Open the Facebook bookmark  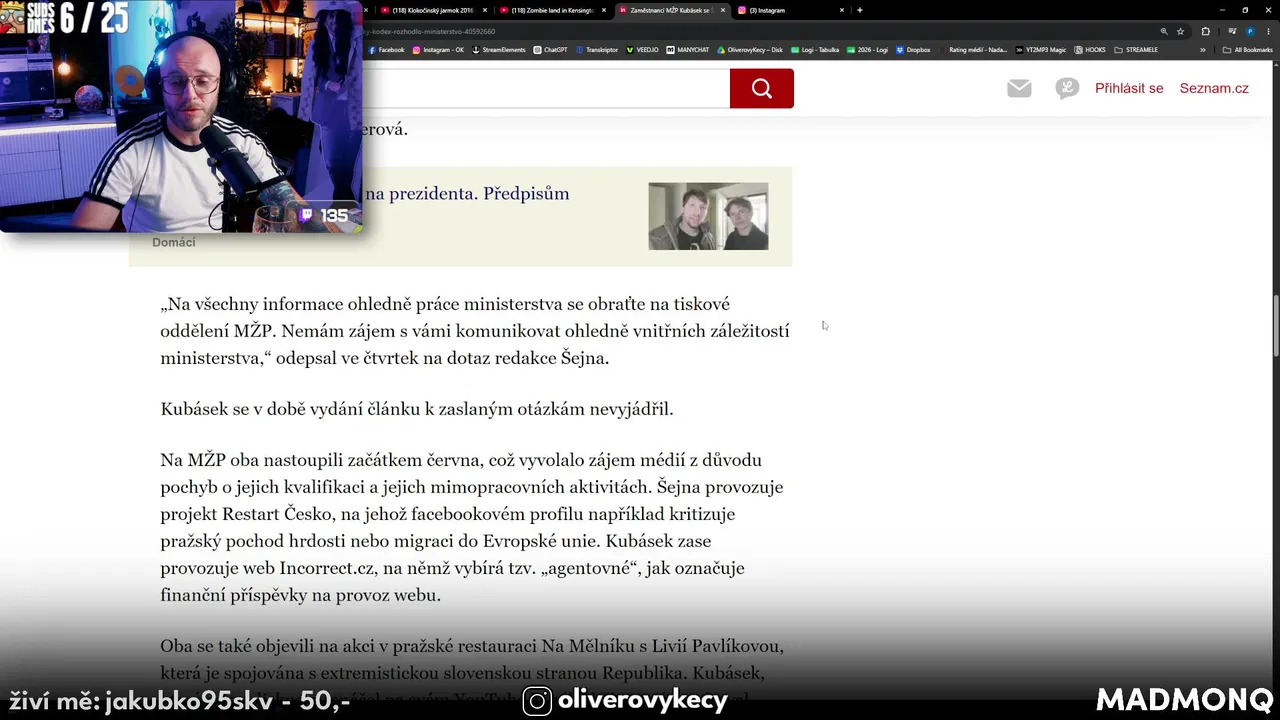coord(386,49)
